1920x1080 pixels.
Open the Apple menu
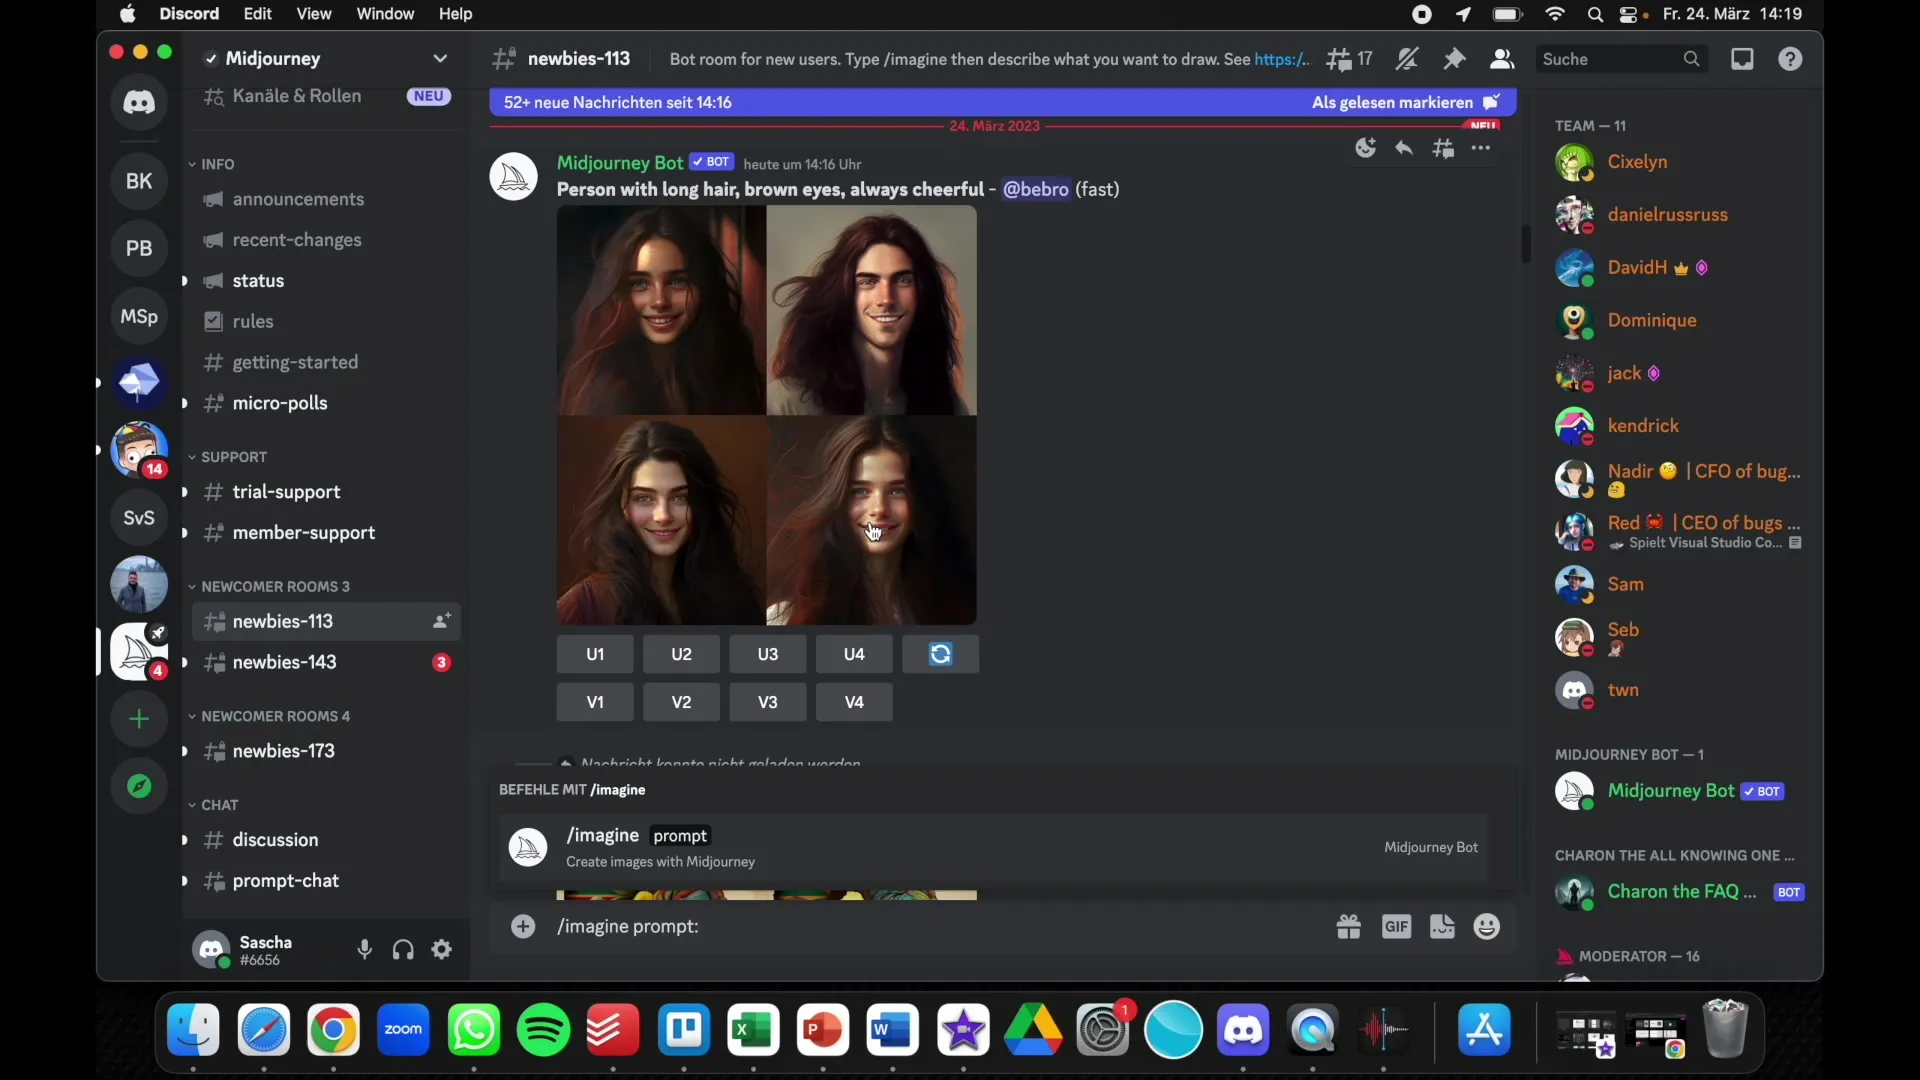(x=128, y=15)
